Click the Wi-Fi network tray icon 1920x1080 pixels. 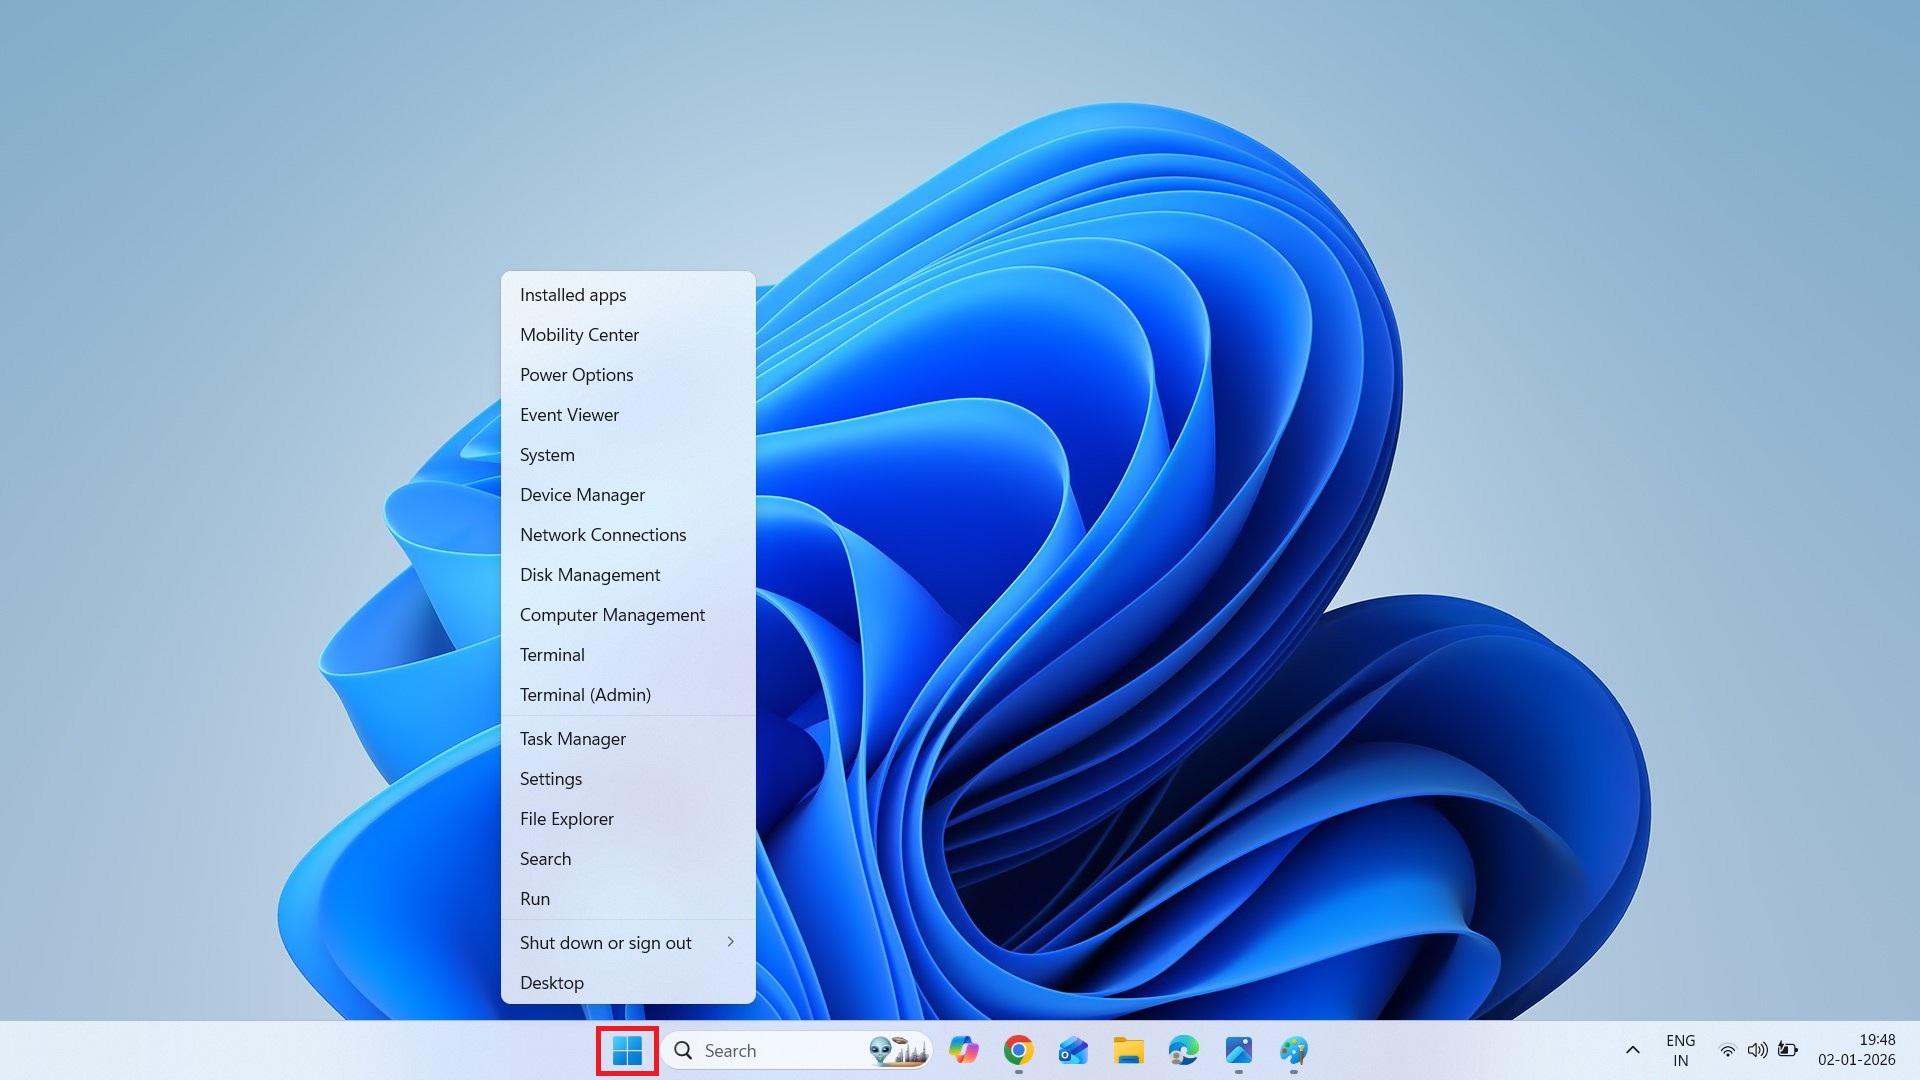tap(1727, 1050)
